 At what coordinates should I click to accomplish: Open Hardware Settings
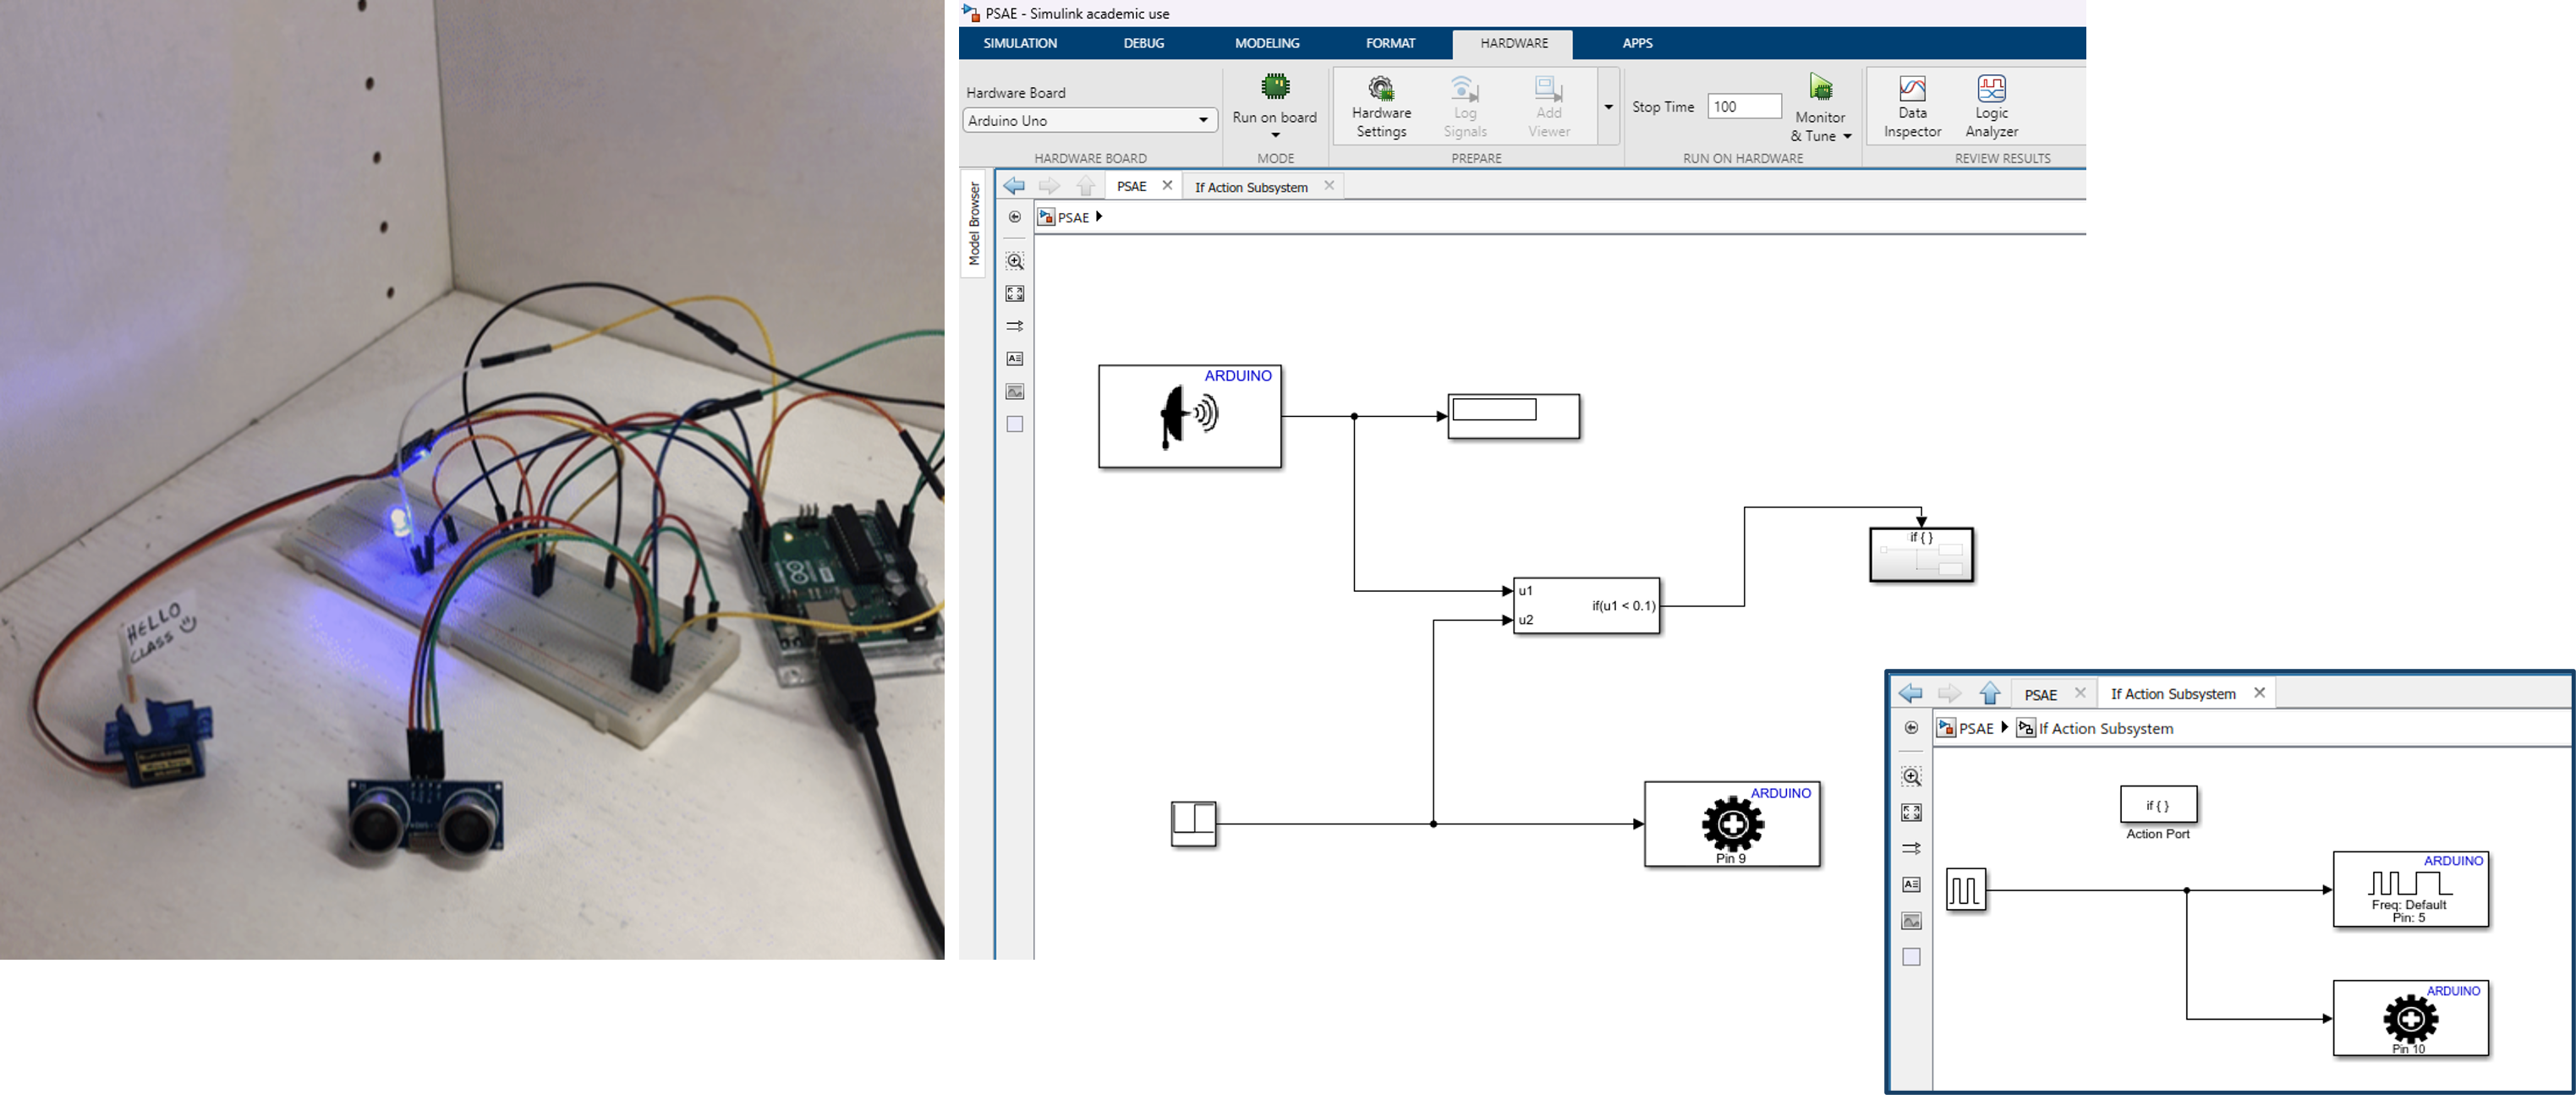[x=1381, y=107]
